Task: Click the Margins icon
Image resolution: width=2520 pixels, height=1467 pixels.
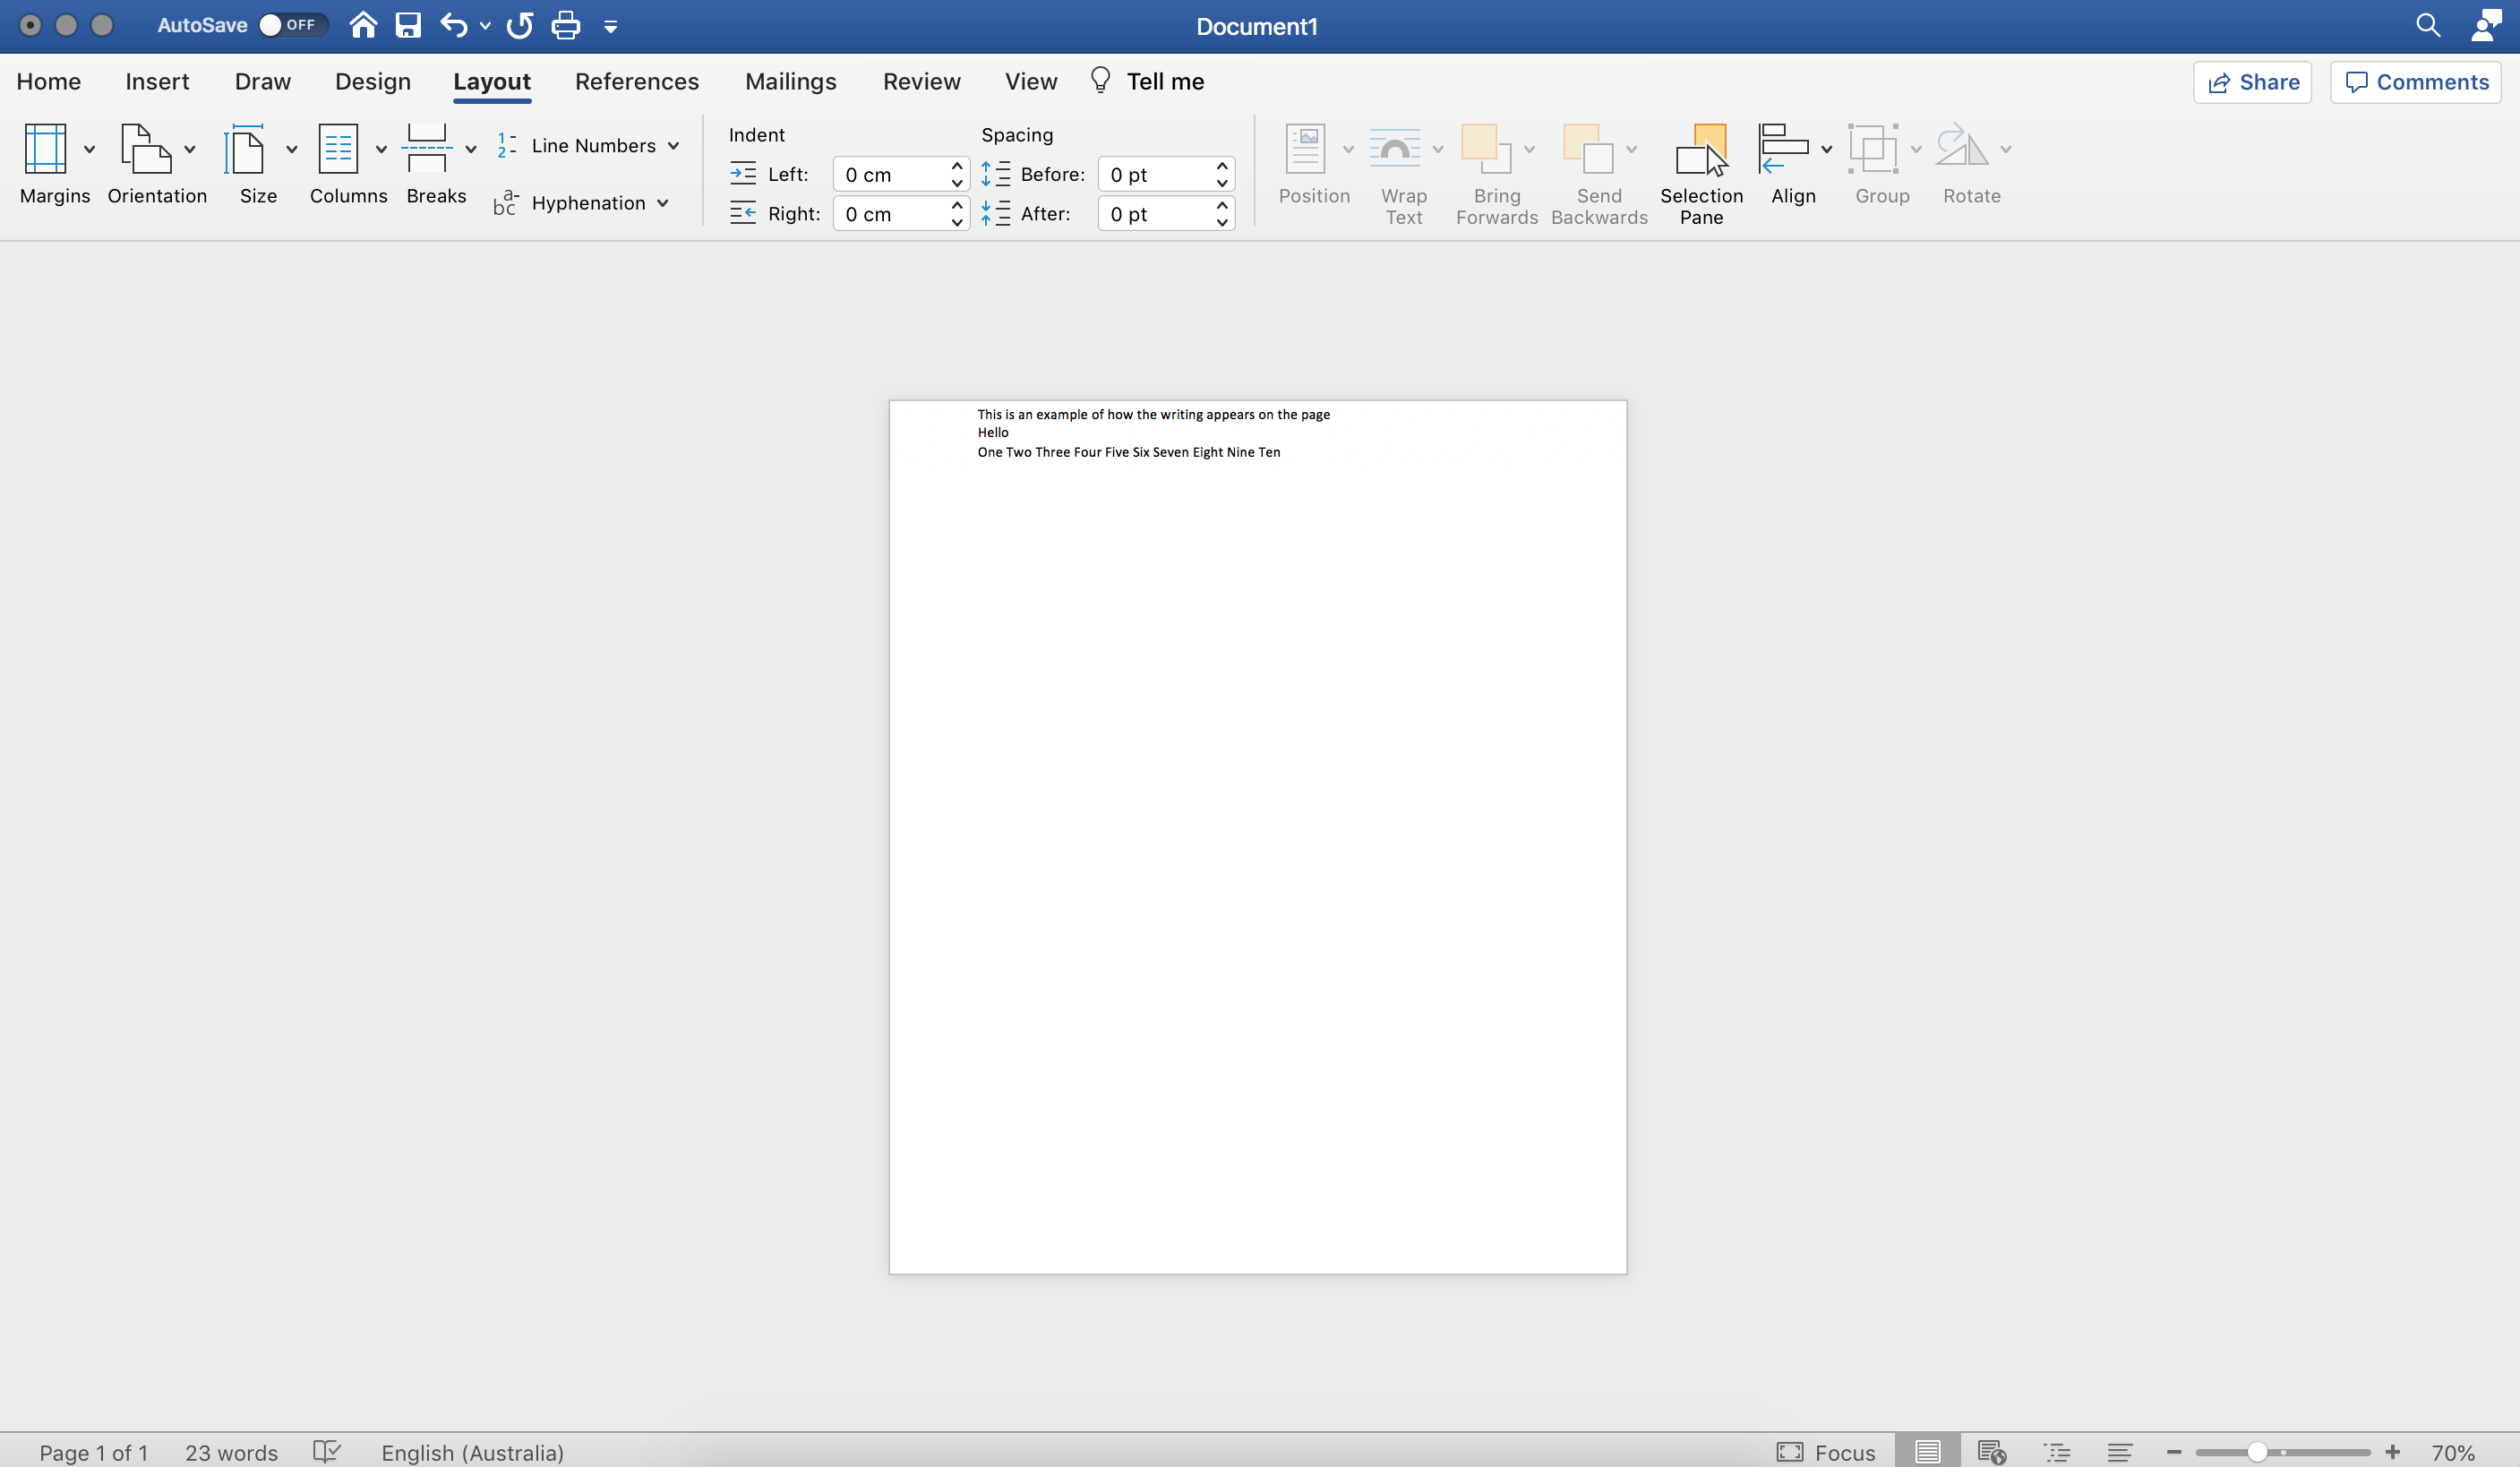Action: pos(46,149)
